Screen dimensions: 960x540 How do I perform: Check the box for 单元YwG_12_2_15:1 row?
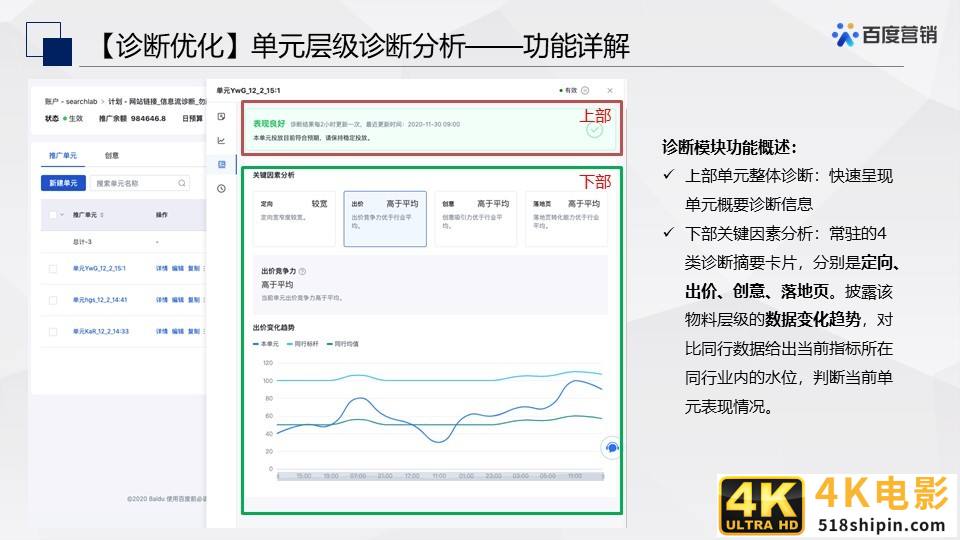coord(53,269)
